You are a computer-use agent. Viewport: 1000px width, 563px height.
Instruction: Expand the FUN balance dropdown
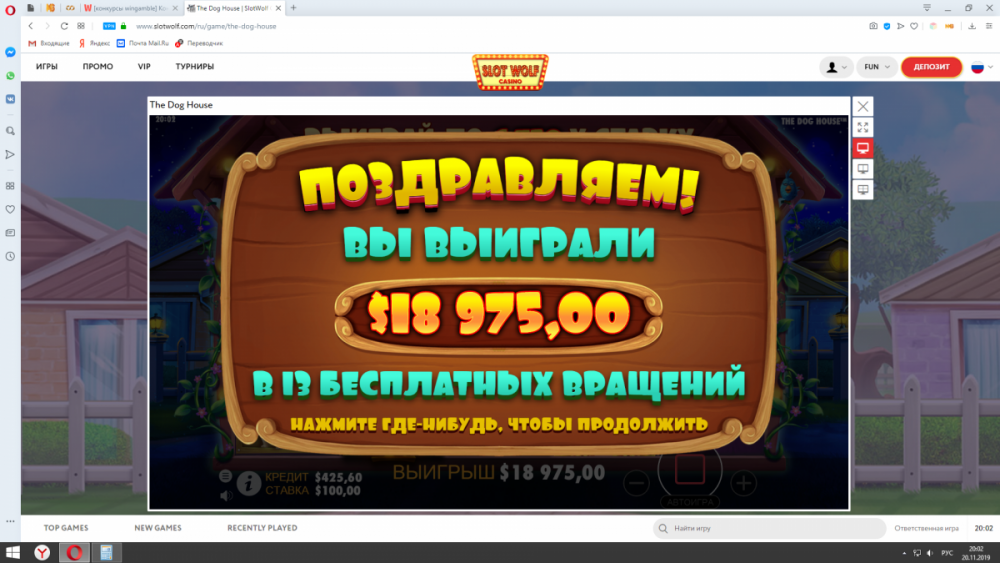click(x=877, y=67)
